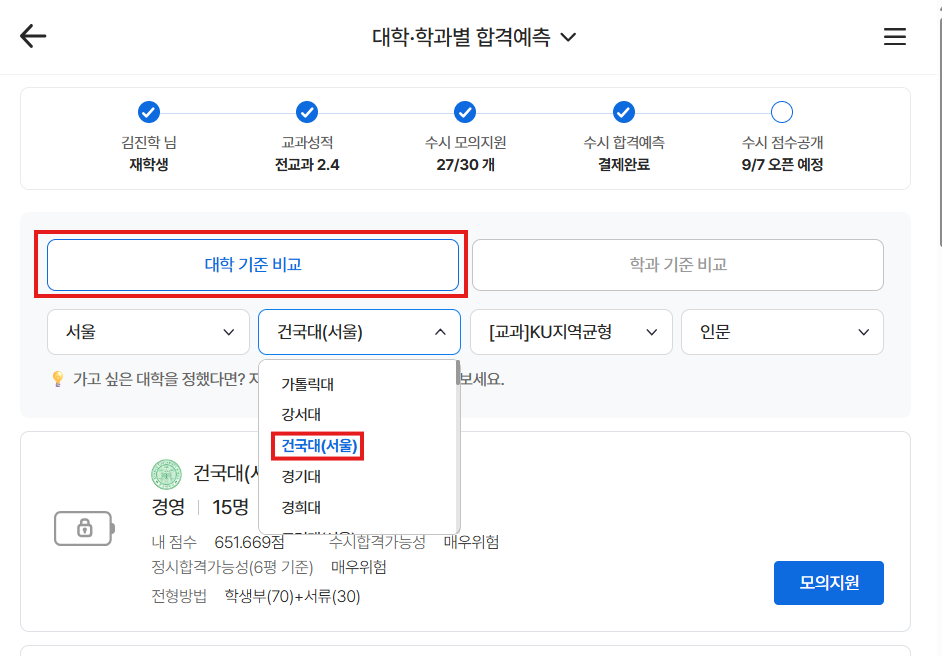Open the 서울 region dropdown

coord(148,332)
